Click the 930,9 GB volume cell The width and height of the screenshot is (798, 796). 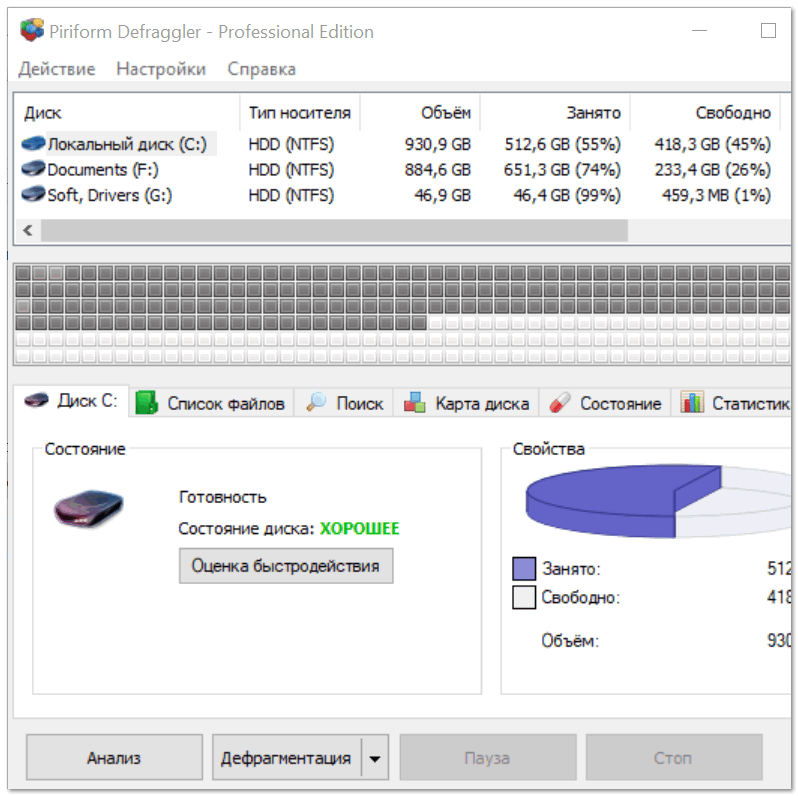tap(438, 144)
